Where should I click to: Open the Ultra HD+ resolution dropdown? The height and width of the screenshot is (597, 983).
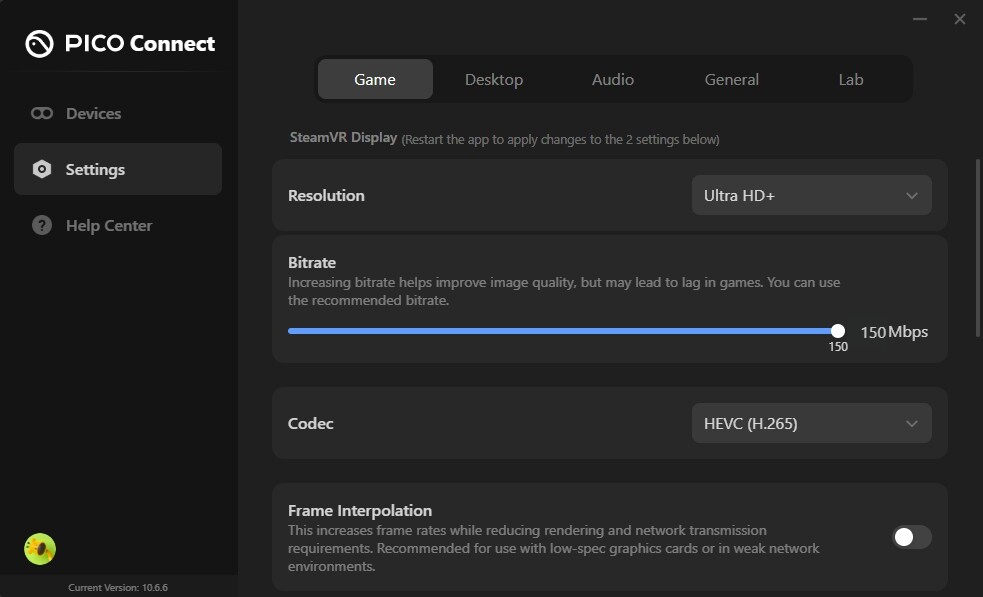pos(811,195)
